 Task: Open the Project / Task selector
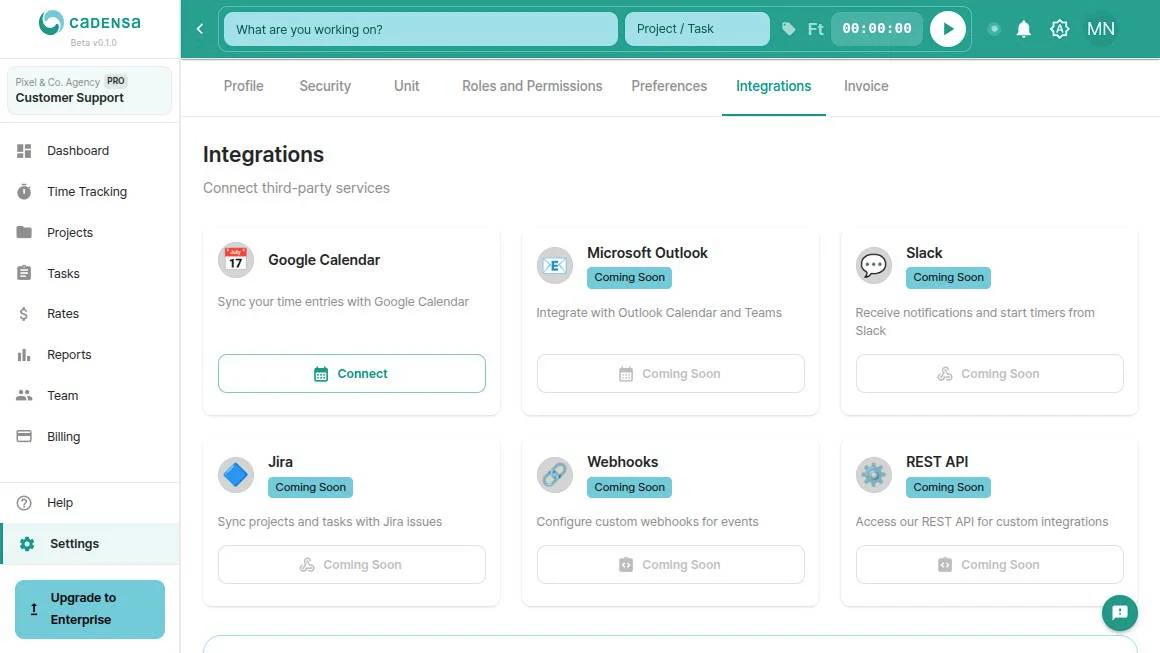[697, 29]
